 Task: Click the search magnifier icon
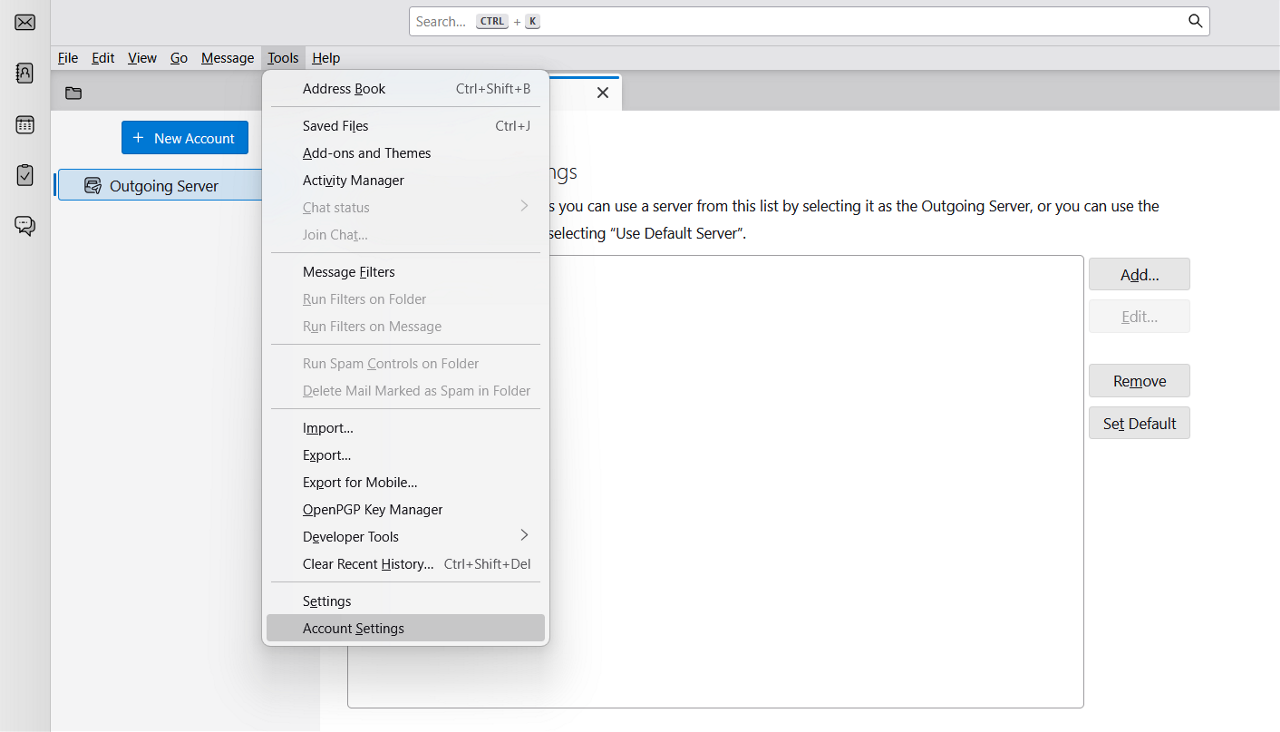click(x=1195, y=21)
